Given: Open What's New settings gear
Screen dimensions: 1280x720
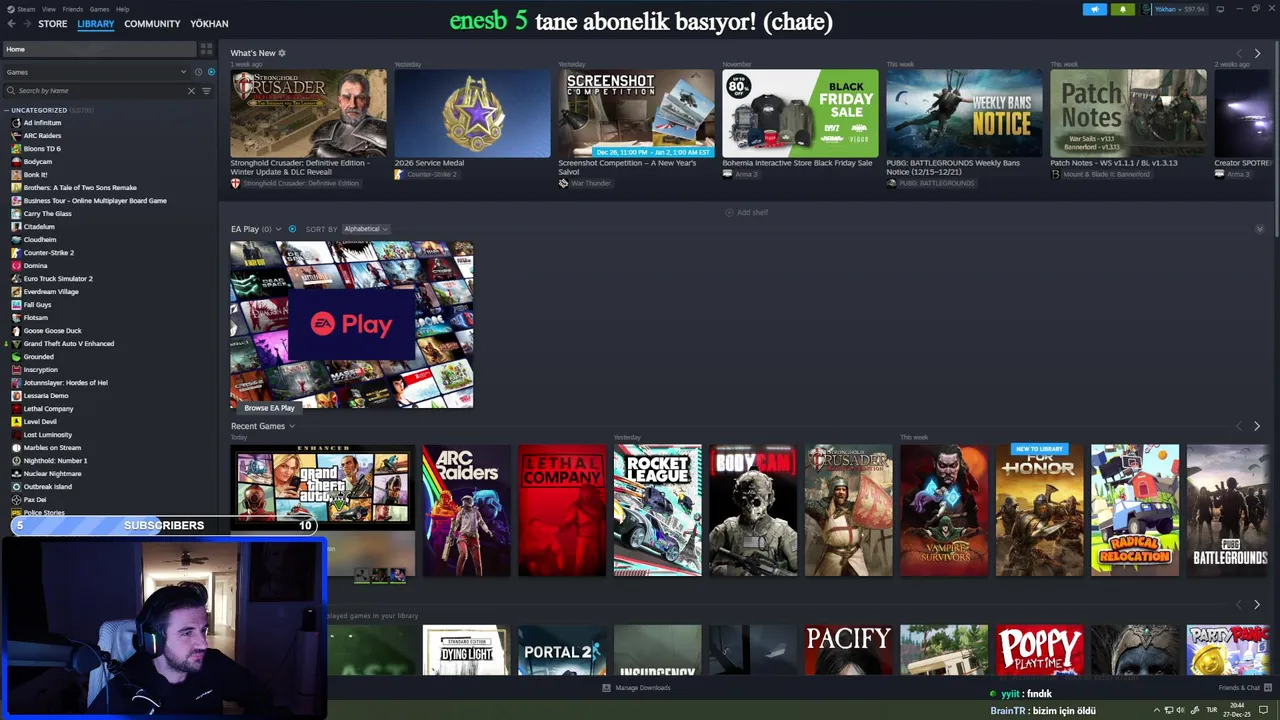Looking at the screenshot, I should 282,53.
